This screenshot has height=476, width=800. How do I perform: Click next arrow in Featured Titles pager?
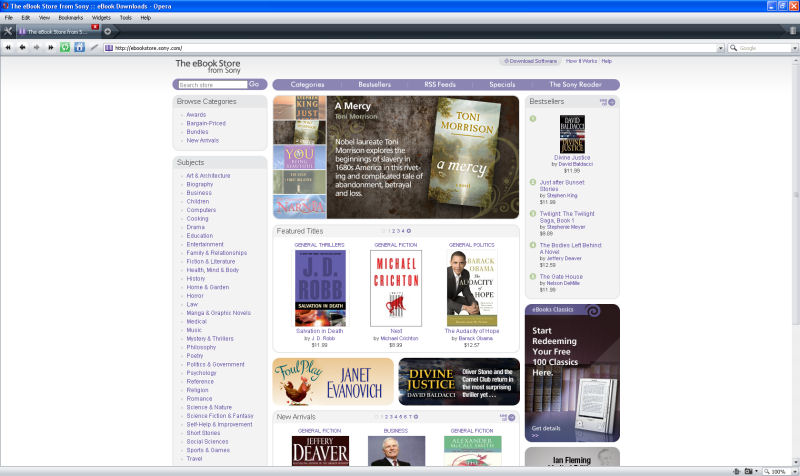point(409,231)
